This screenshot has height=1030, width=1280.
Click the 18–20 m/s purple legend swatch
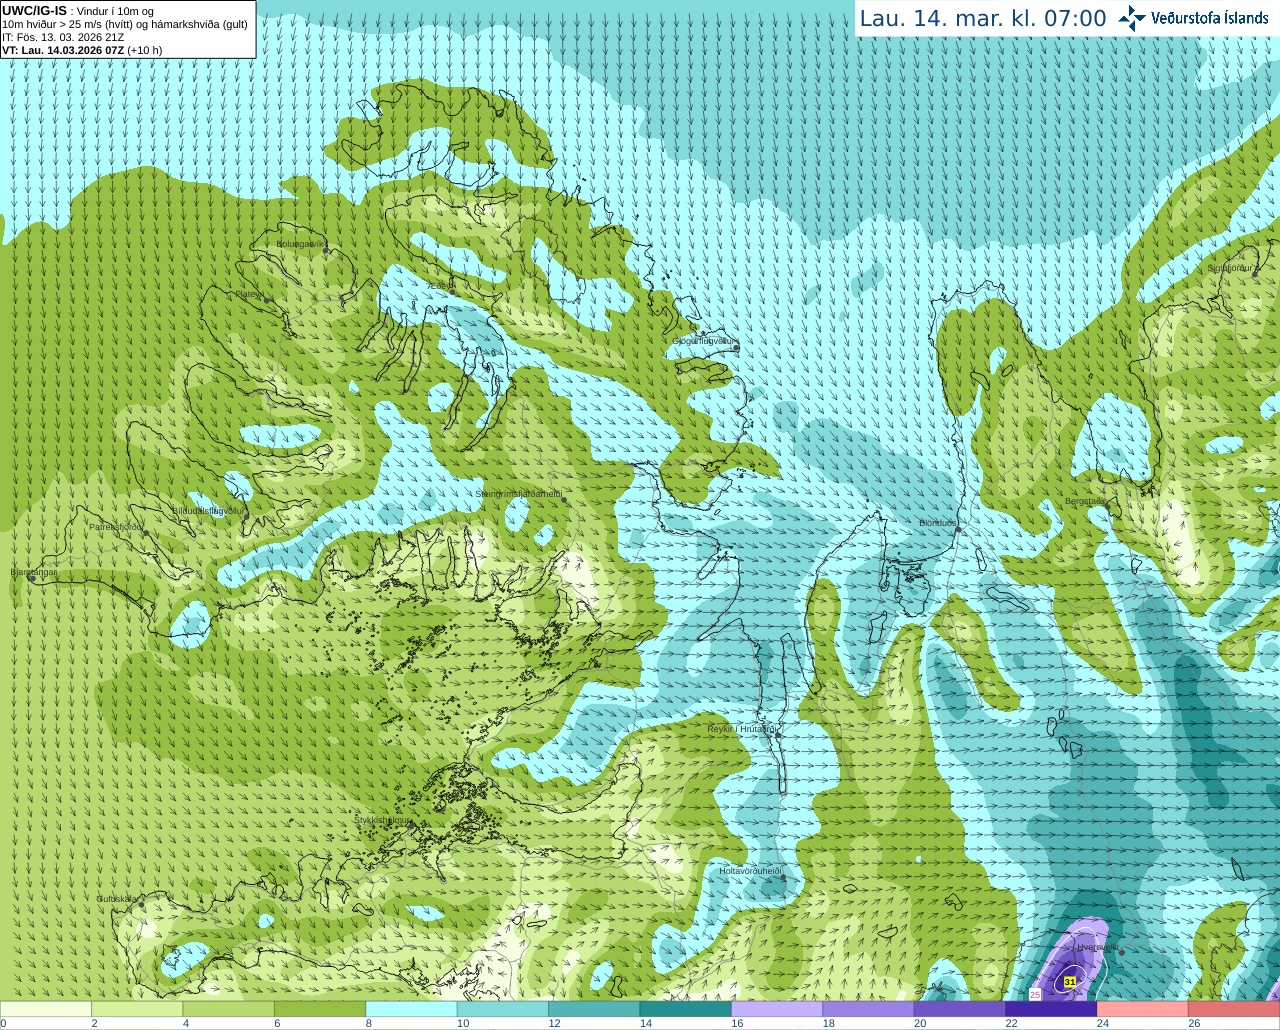(x=869, y=1009)
